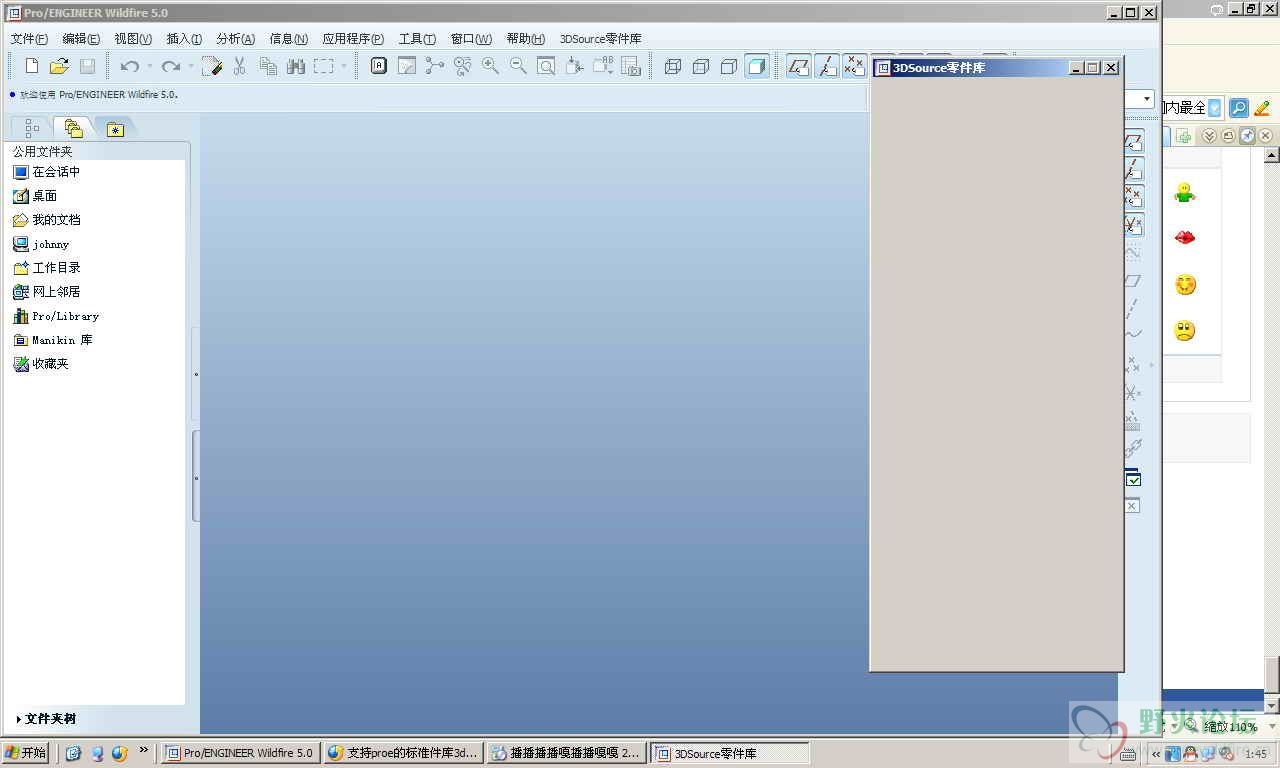Open the 3DSource零件库 menu
The width and height of the screenshot is (1280, 768).
pos(600,39)
